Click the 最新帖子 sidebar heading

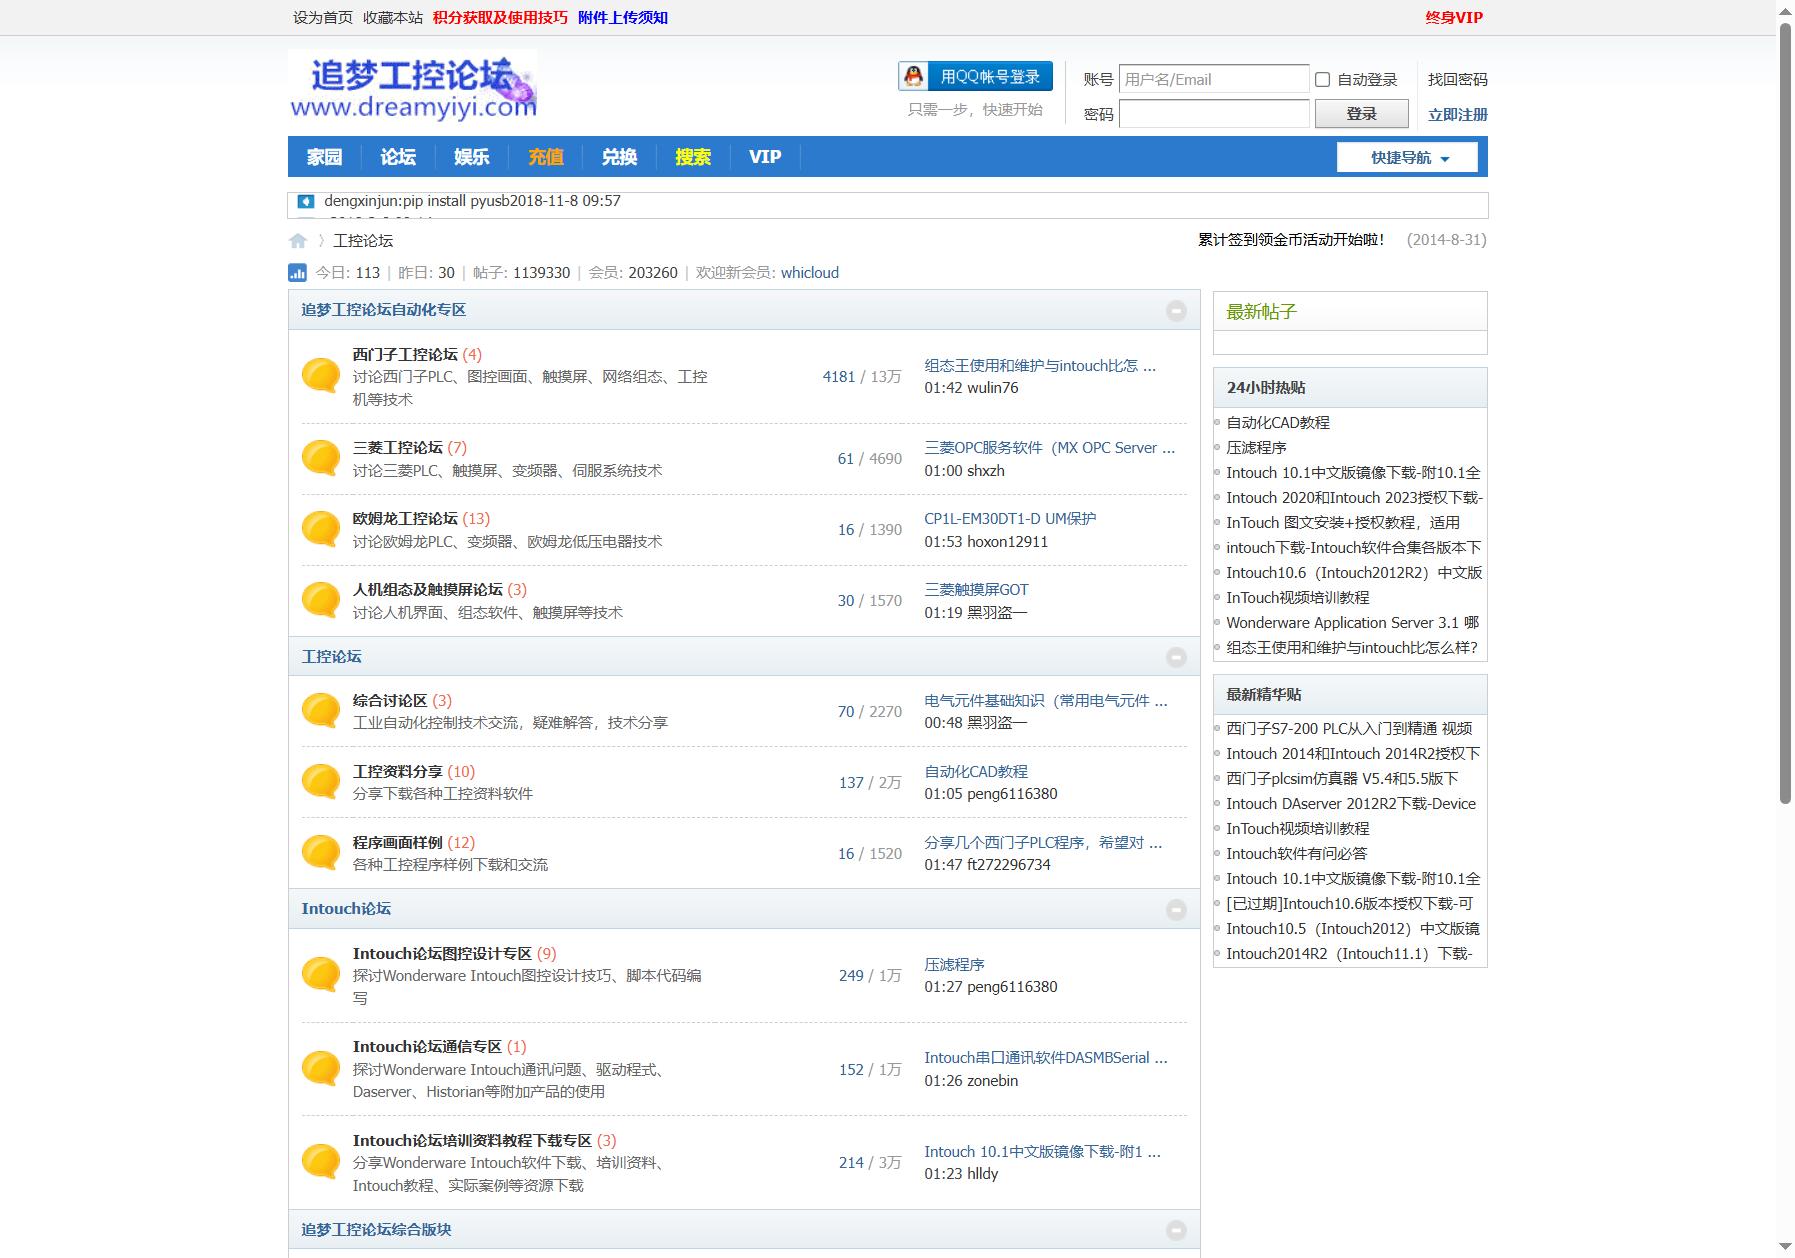tap(1262, 312)
